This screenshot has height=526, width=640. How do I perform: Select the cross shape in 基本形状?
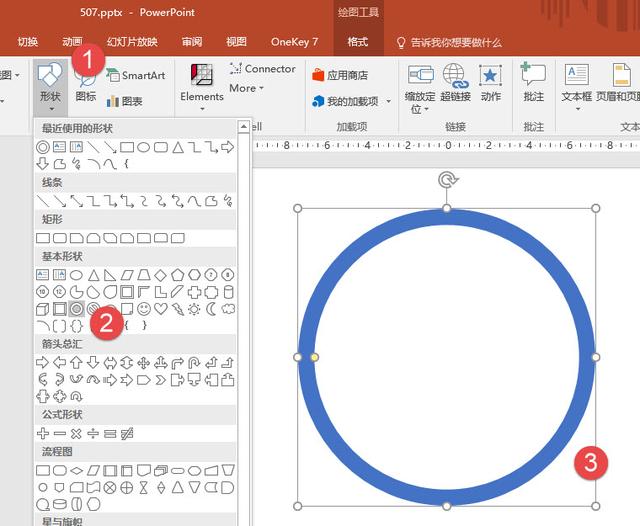(x=194, y=292)
